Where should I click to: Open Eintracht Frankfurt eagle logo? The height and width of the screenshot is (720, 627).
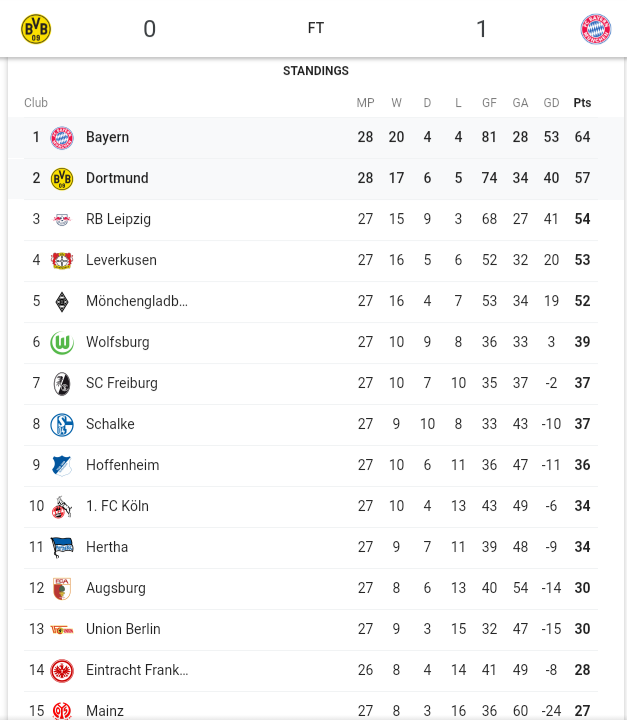62,670
